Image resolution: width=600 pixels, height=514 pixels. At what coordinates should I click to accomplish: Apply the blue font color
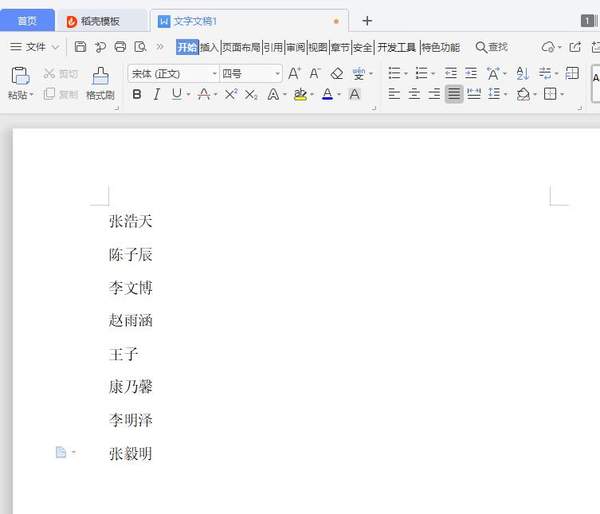tap(328, 94)
